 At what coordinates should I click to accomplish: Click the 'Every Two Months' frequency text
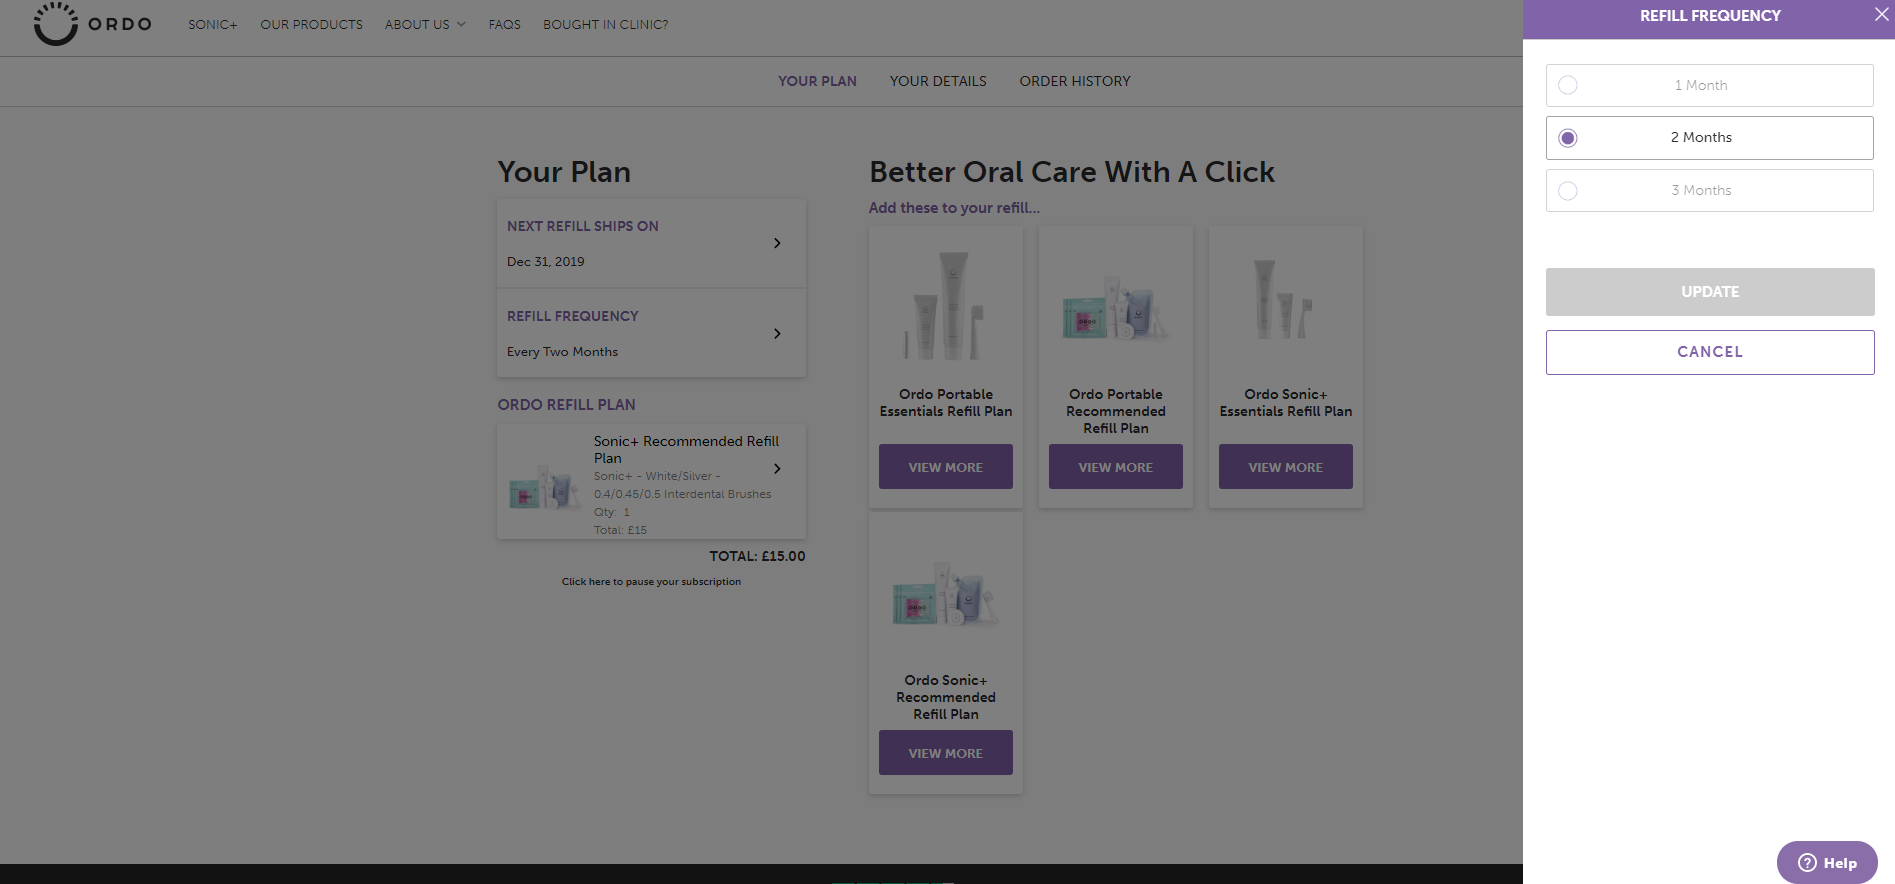(562, 352)
